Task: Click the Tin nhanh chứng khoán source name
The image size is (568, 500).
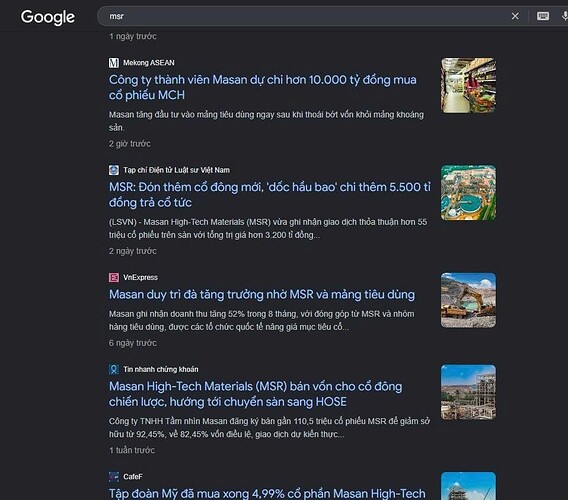Action: tap(161, 369)
